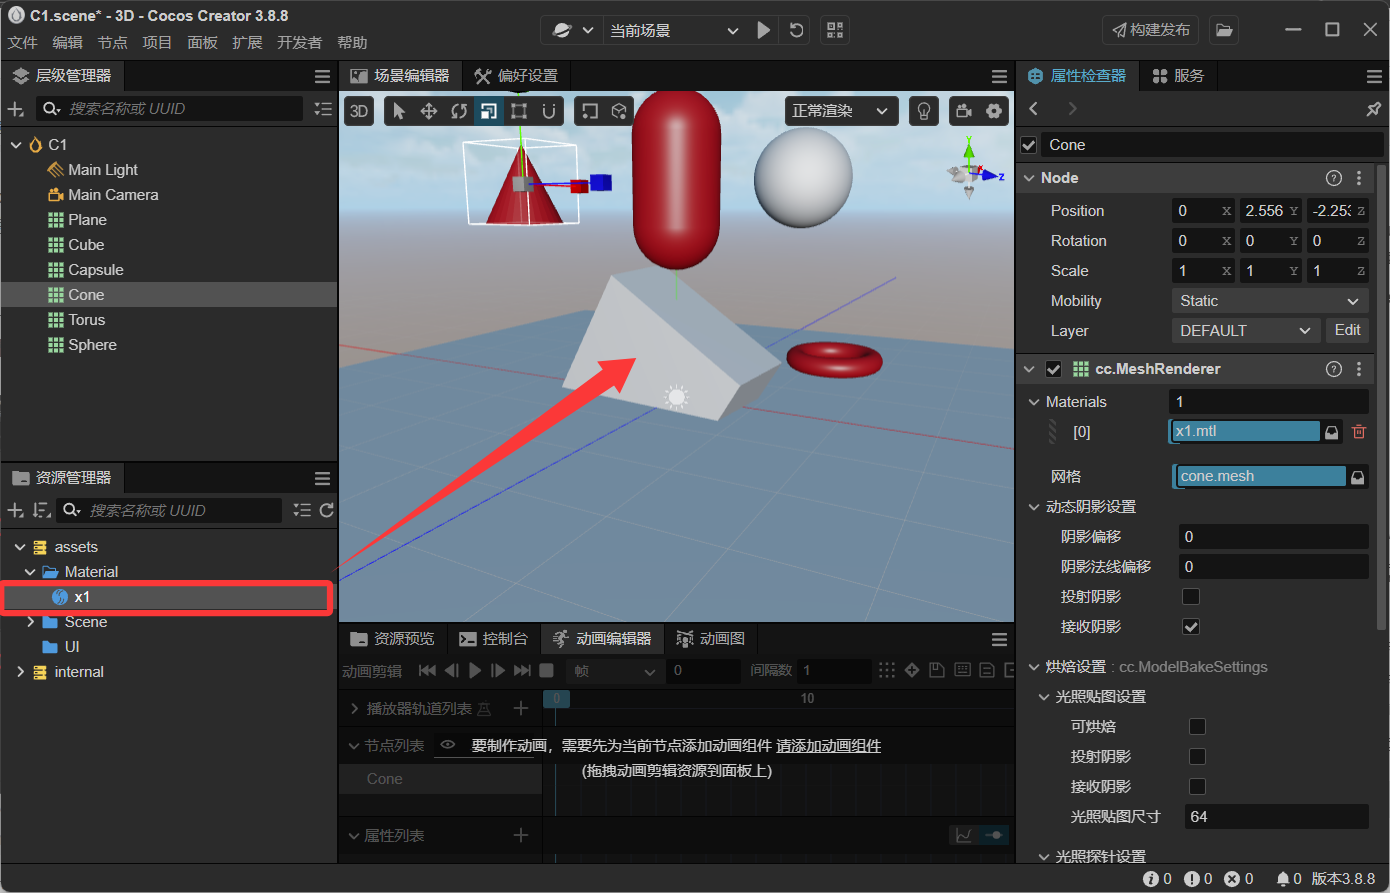The height and width of the screenshot is (893, 1390).
Task: Collapse the assets folder
Action: [20, 547]
